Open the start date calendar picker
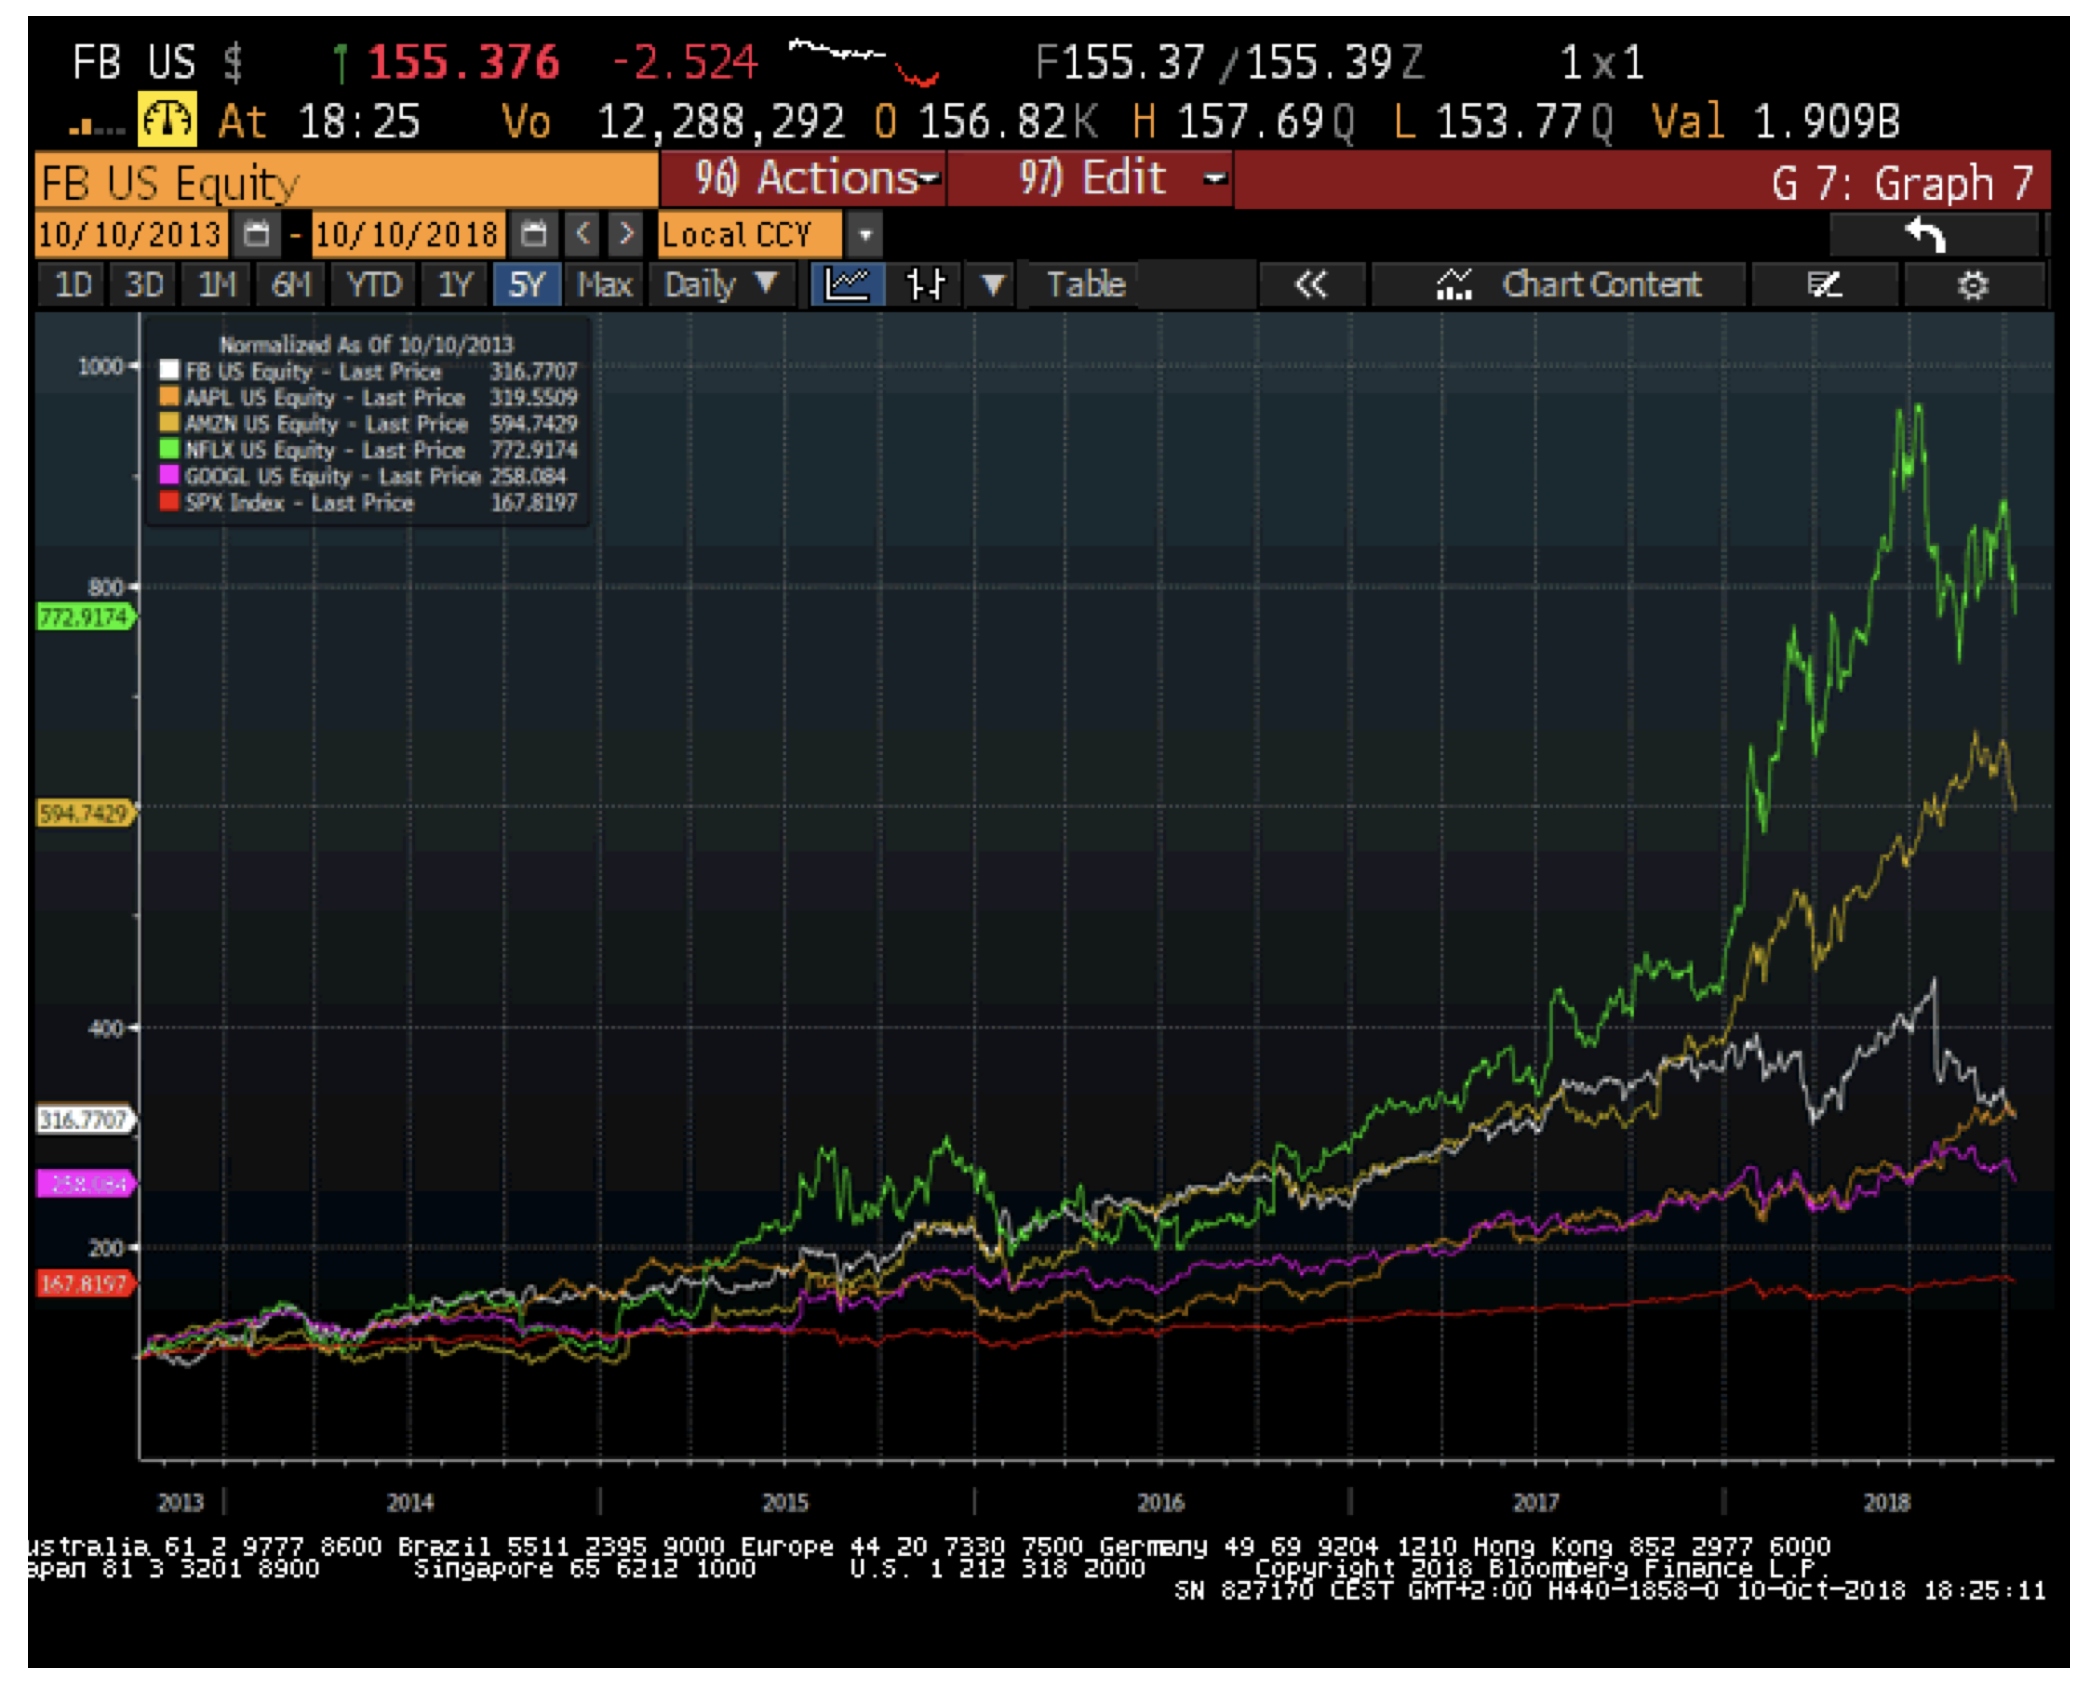Image resolution: width=2088 pixels, height=1684 pixels. coord(257,235)
